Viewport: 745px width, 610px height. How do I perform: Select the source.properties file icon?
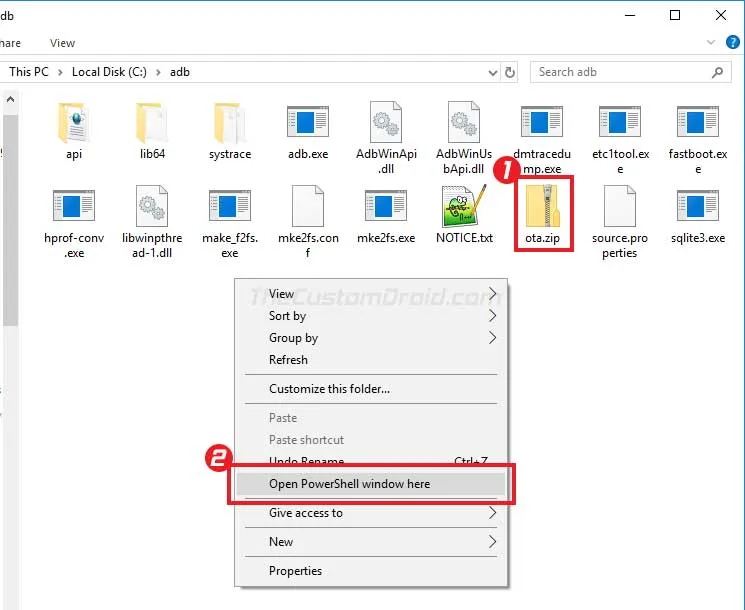620,206
